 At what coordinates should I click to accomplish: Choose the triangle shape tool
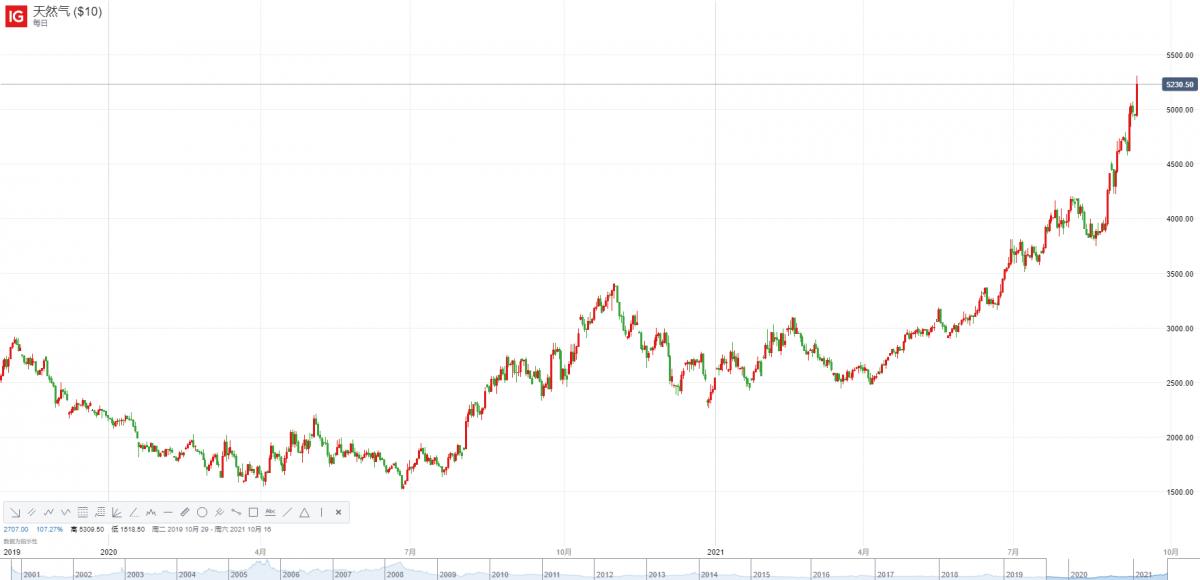coord(304,512)
